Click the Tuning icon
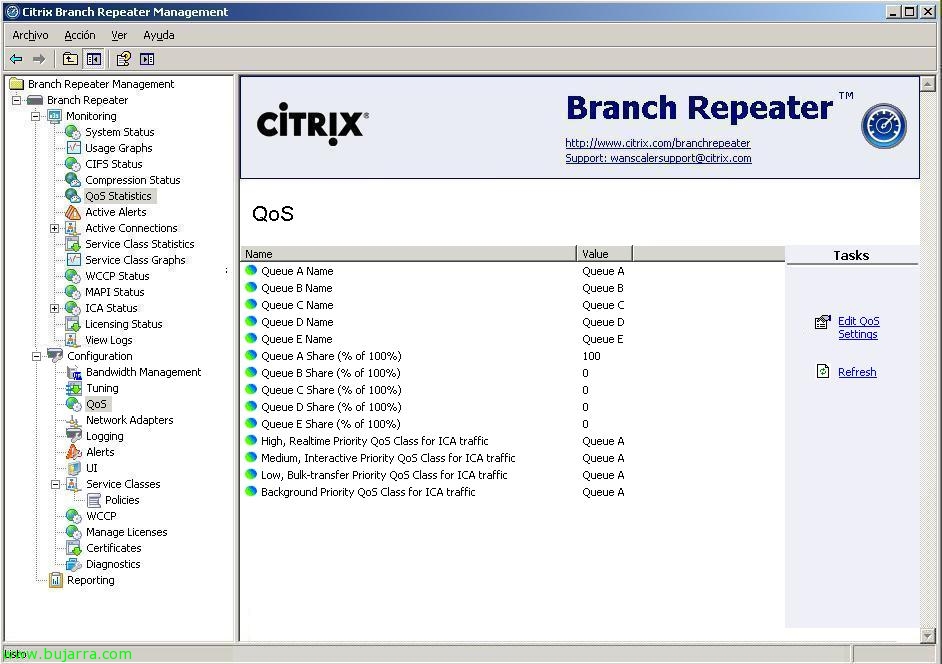This screenshot has width=942, height=664. (74, 388)
